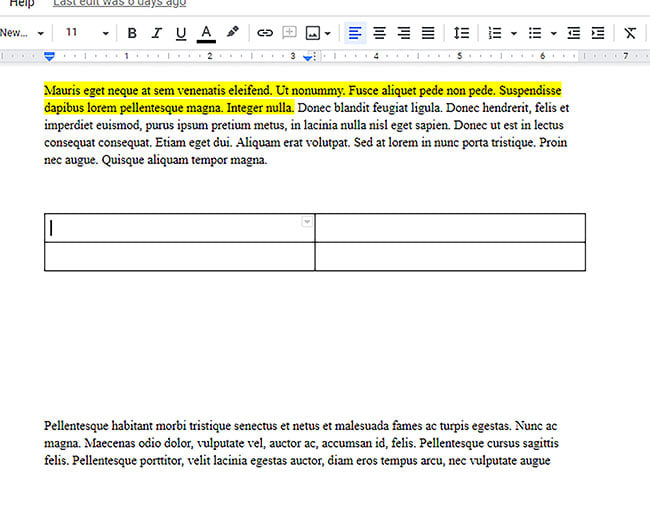Click the bottom-right table cell
This screenshot has height=507, width=650.
450,257
